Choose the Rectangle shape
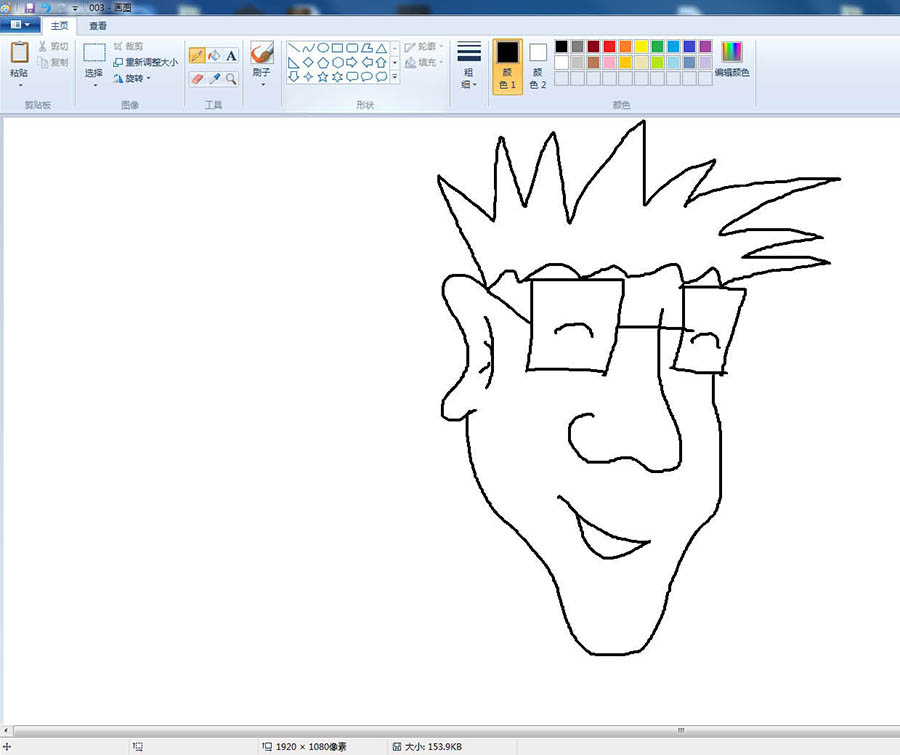 click(x=338, y=48)
